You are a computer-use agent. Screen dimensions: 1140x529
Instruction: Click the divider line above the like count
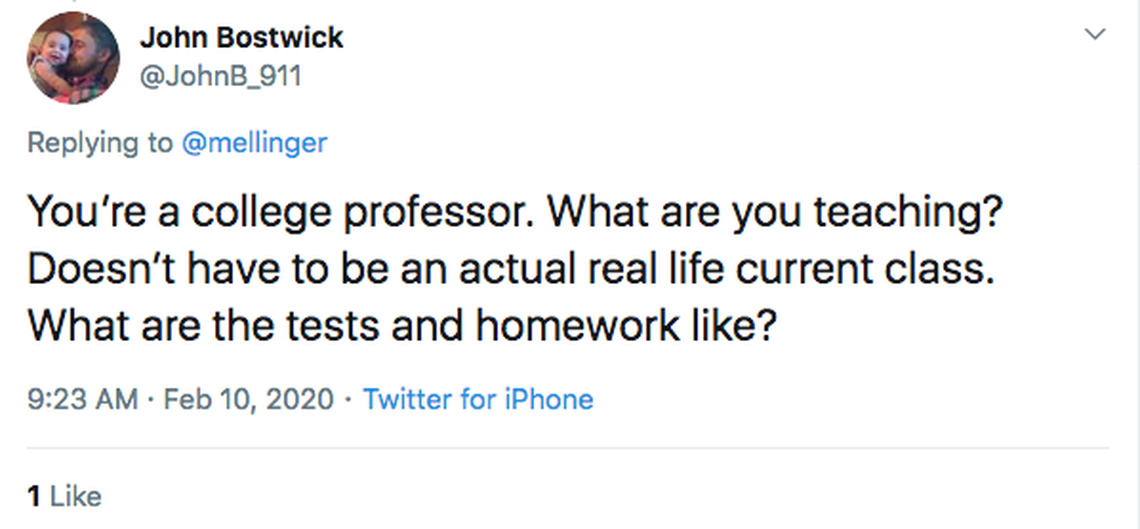coord(570,449)
